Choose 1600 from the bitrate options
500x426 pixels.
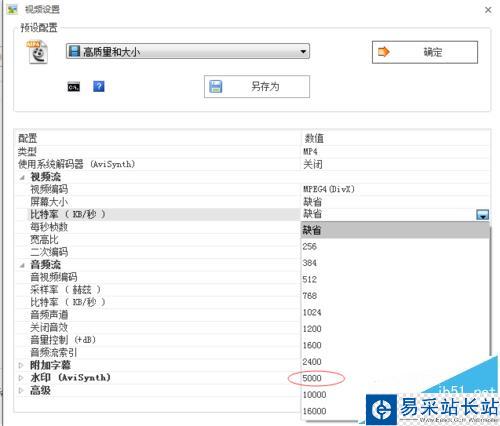click(x=395, y=345)
